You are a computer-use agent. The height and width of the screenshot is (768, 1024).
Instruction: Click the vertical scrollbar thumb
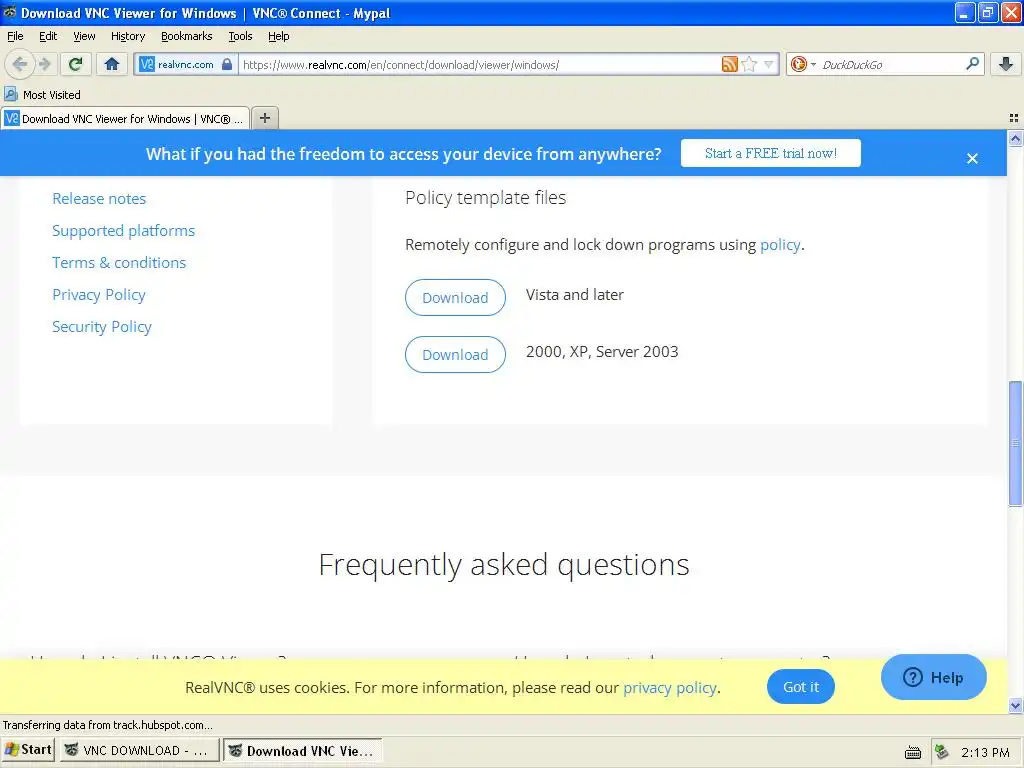click(x=1015, y=443)
